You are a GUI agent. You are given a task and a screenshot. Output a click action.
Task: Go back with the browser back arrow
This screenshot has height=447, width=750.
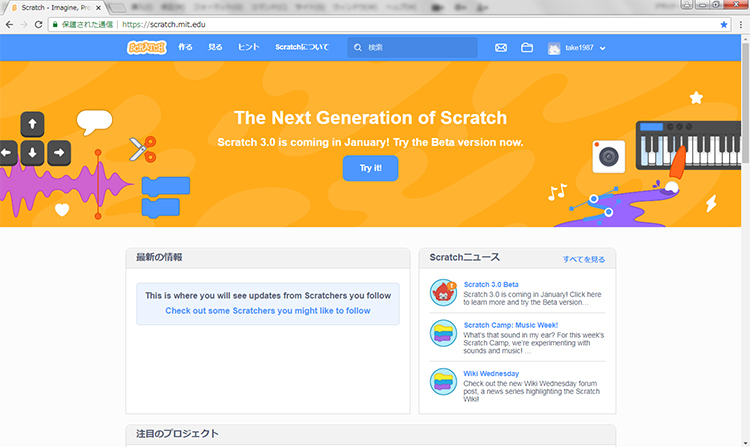9,24
